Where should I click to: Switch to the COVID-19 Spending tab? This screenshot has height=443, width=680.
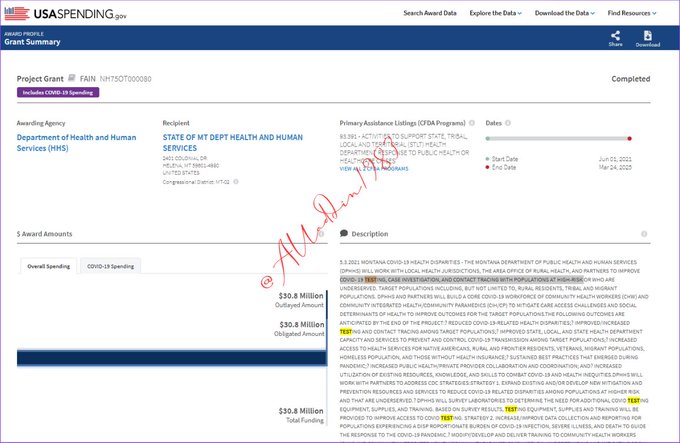[111, 266]
